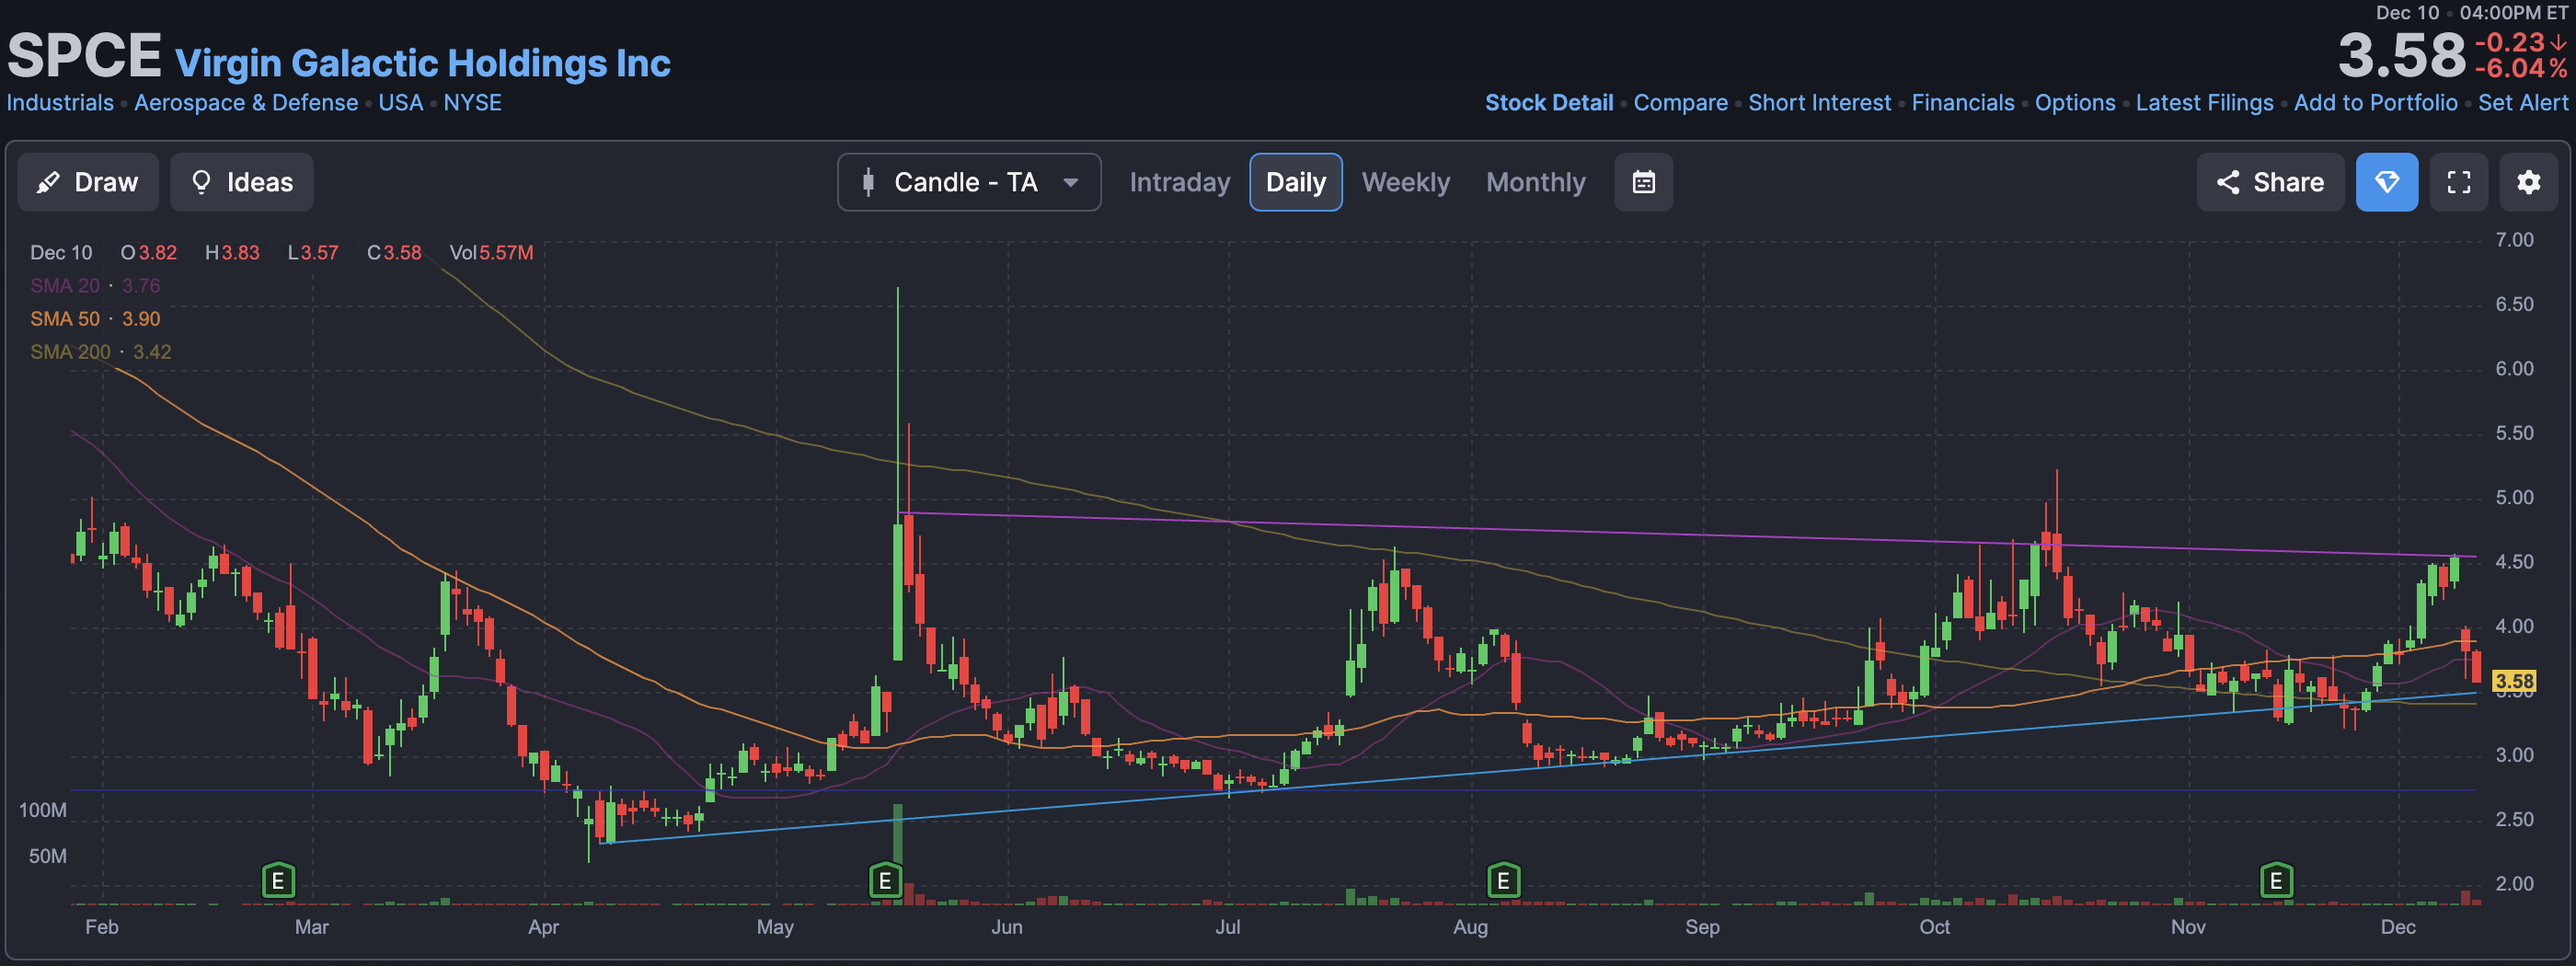Open Aerospace & Defense industry link
This screenshot has width=2576, height=966.
(x=246, y=103)
